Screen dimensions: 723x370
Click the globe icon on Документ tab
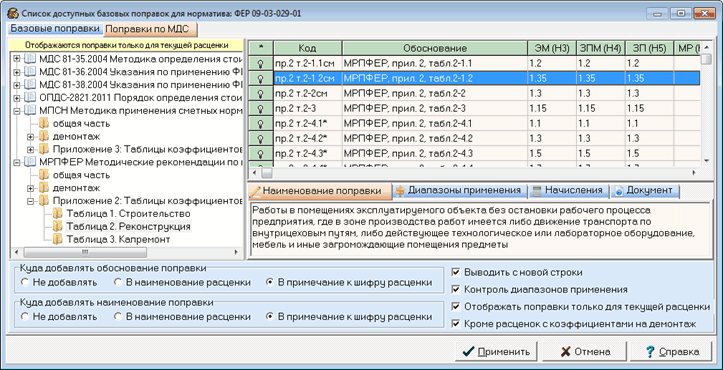point(619,191)
